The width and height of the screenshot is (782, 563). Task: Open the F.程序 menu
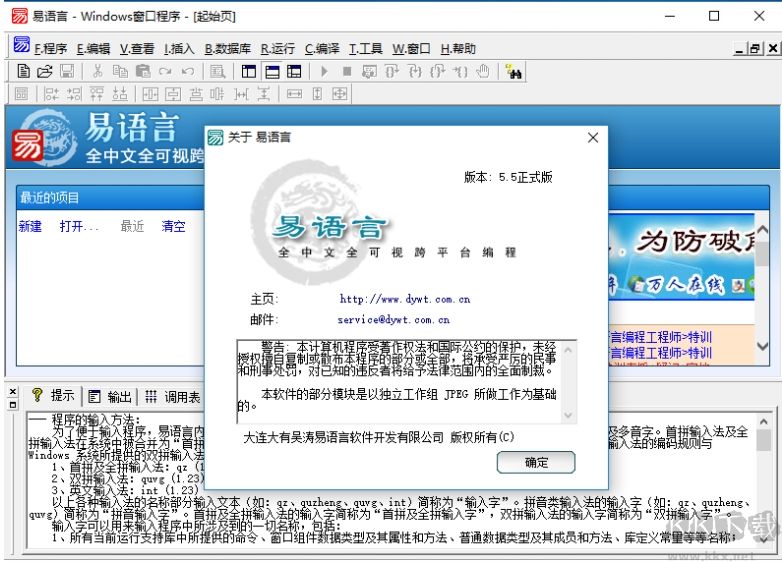[x=50, y=48]
